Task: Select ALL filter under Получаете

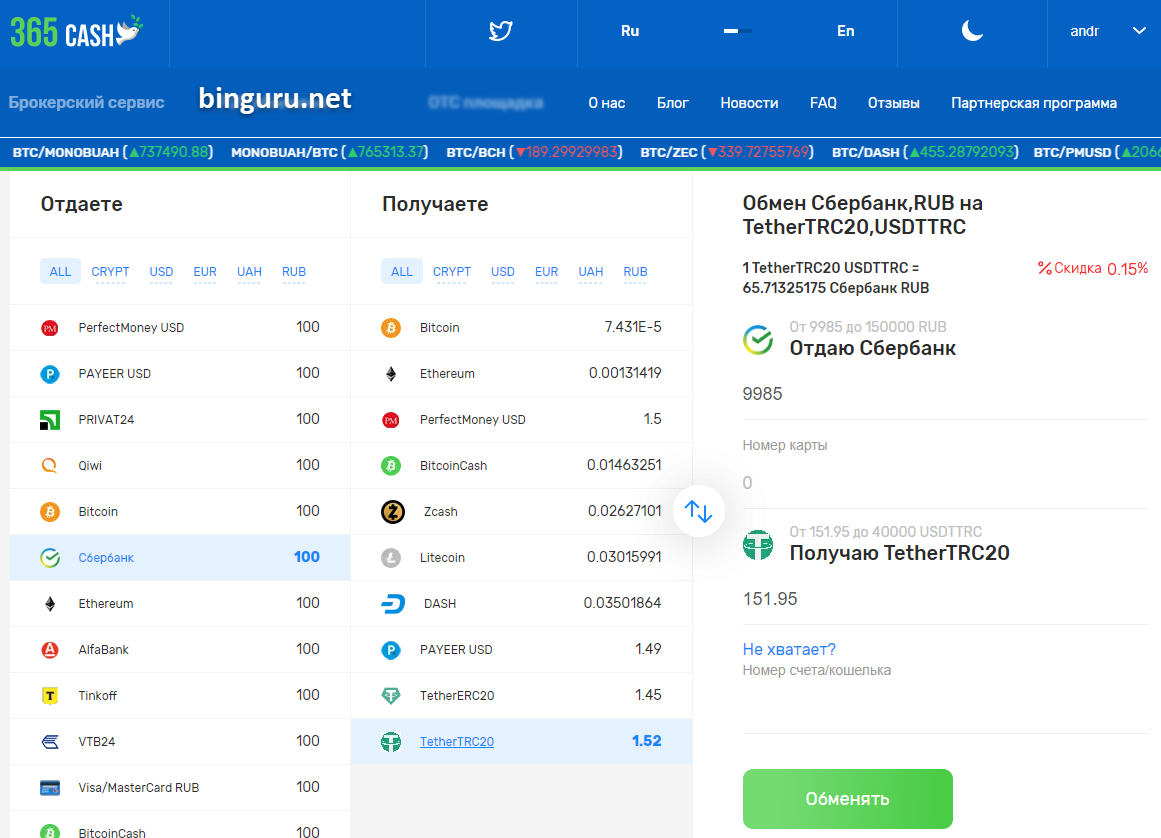Action: [x=402, y=272]
